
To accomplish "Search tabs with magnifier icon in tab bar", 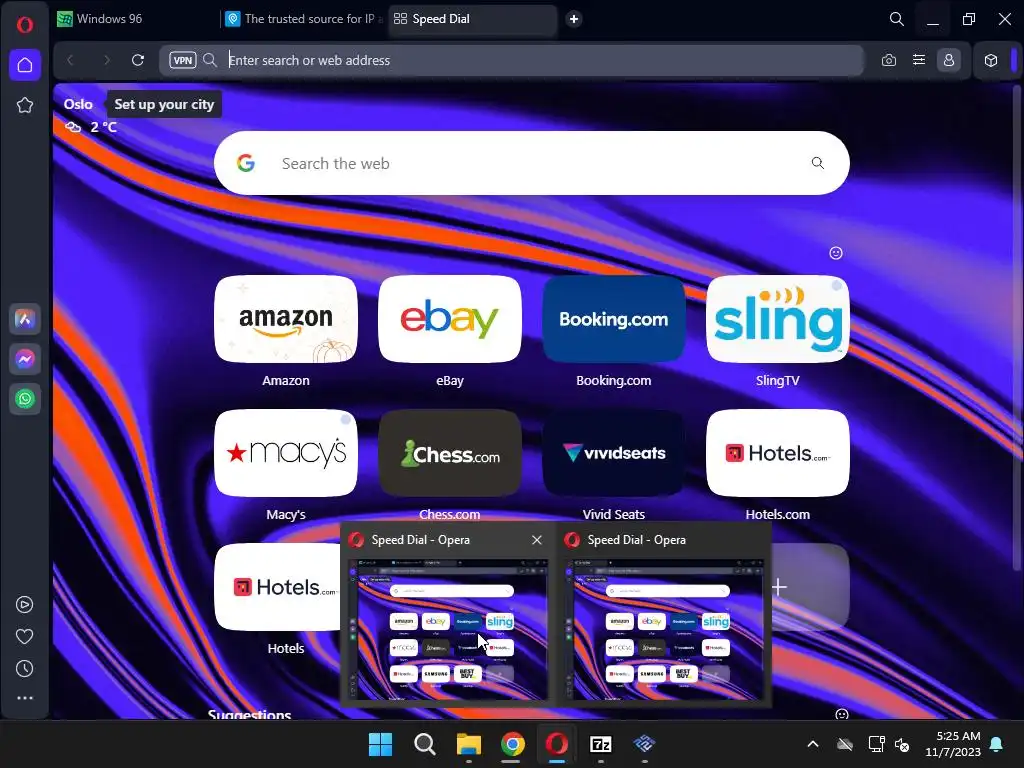I will click(x=897, y=19).
